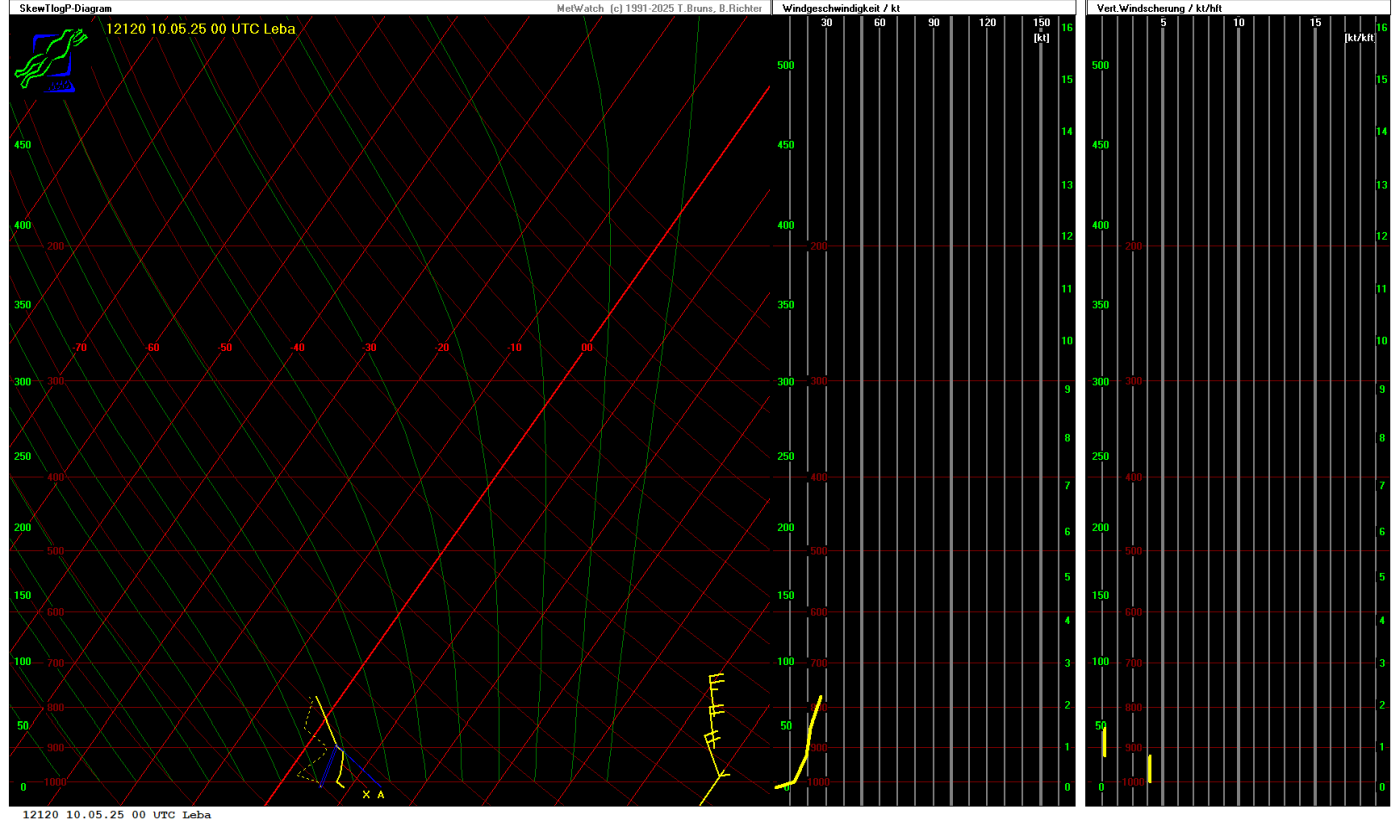The image size is (1400, 825).
Task: Click the 60 kt tick on the wind speed scale
Action: click(x=880, y=23)
